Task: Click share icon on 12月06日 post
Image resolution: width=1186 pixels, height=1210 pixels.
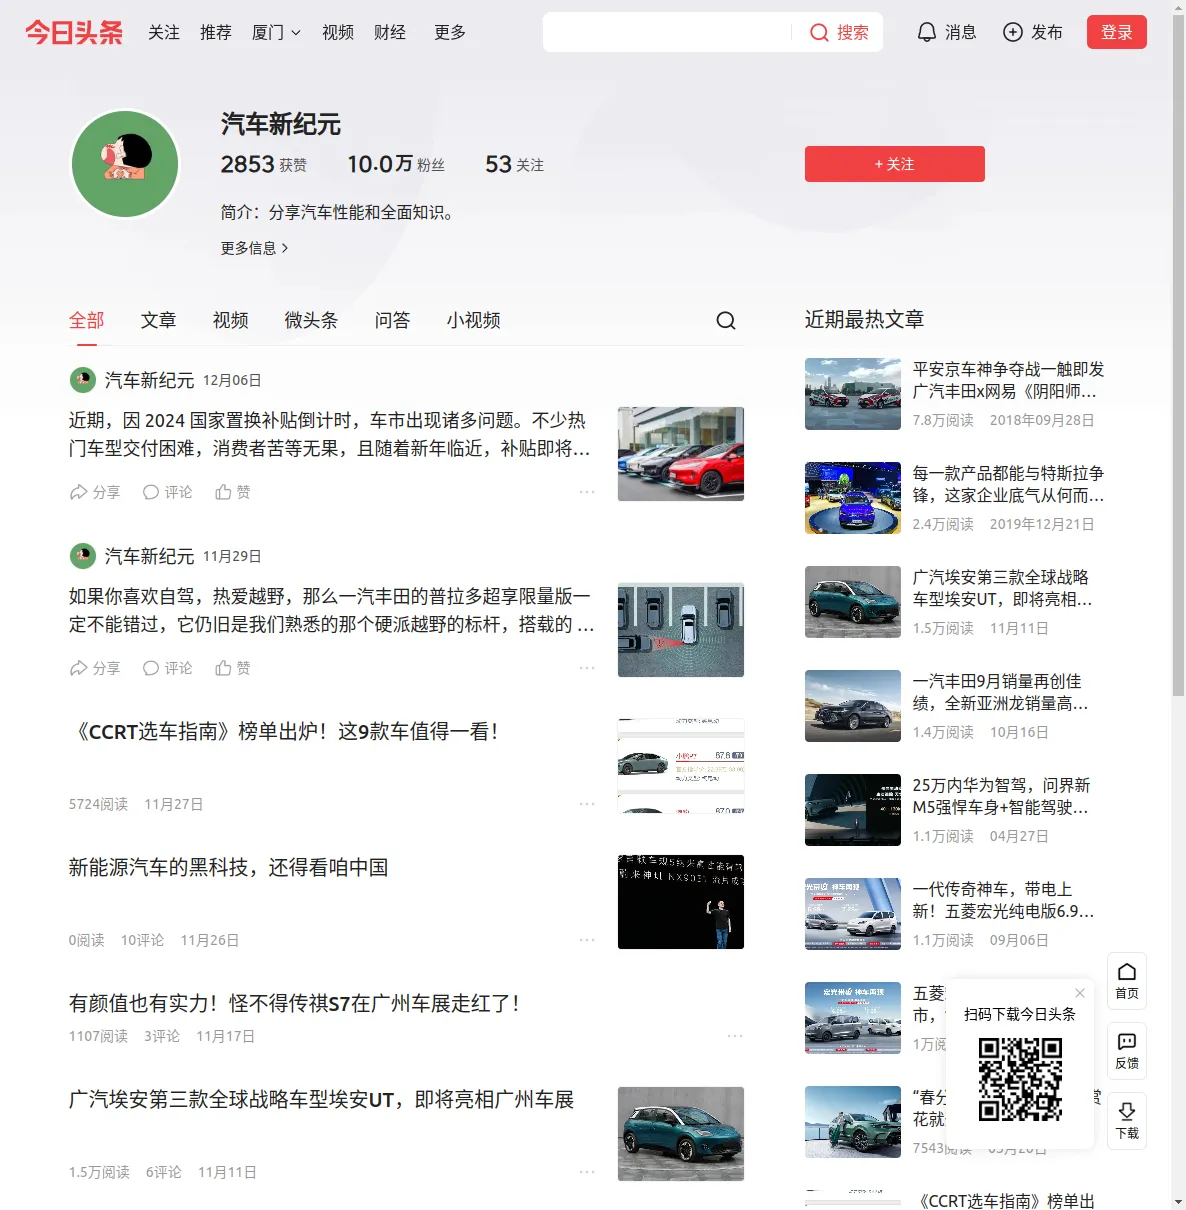Action: [x=78, y=492]
